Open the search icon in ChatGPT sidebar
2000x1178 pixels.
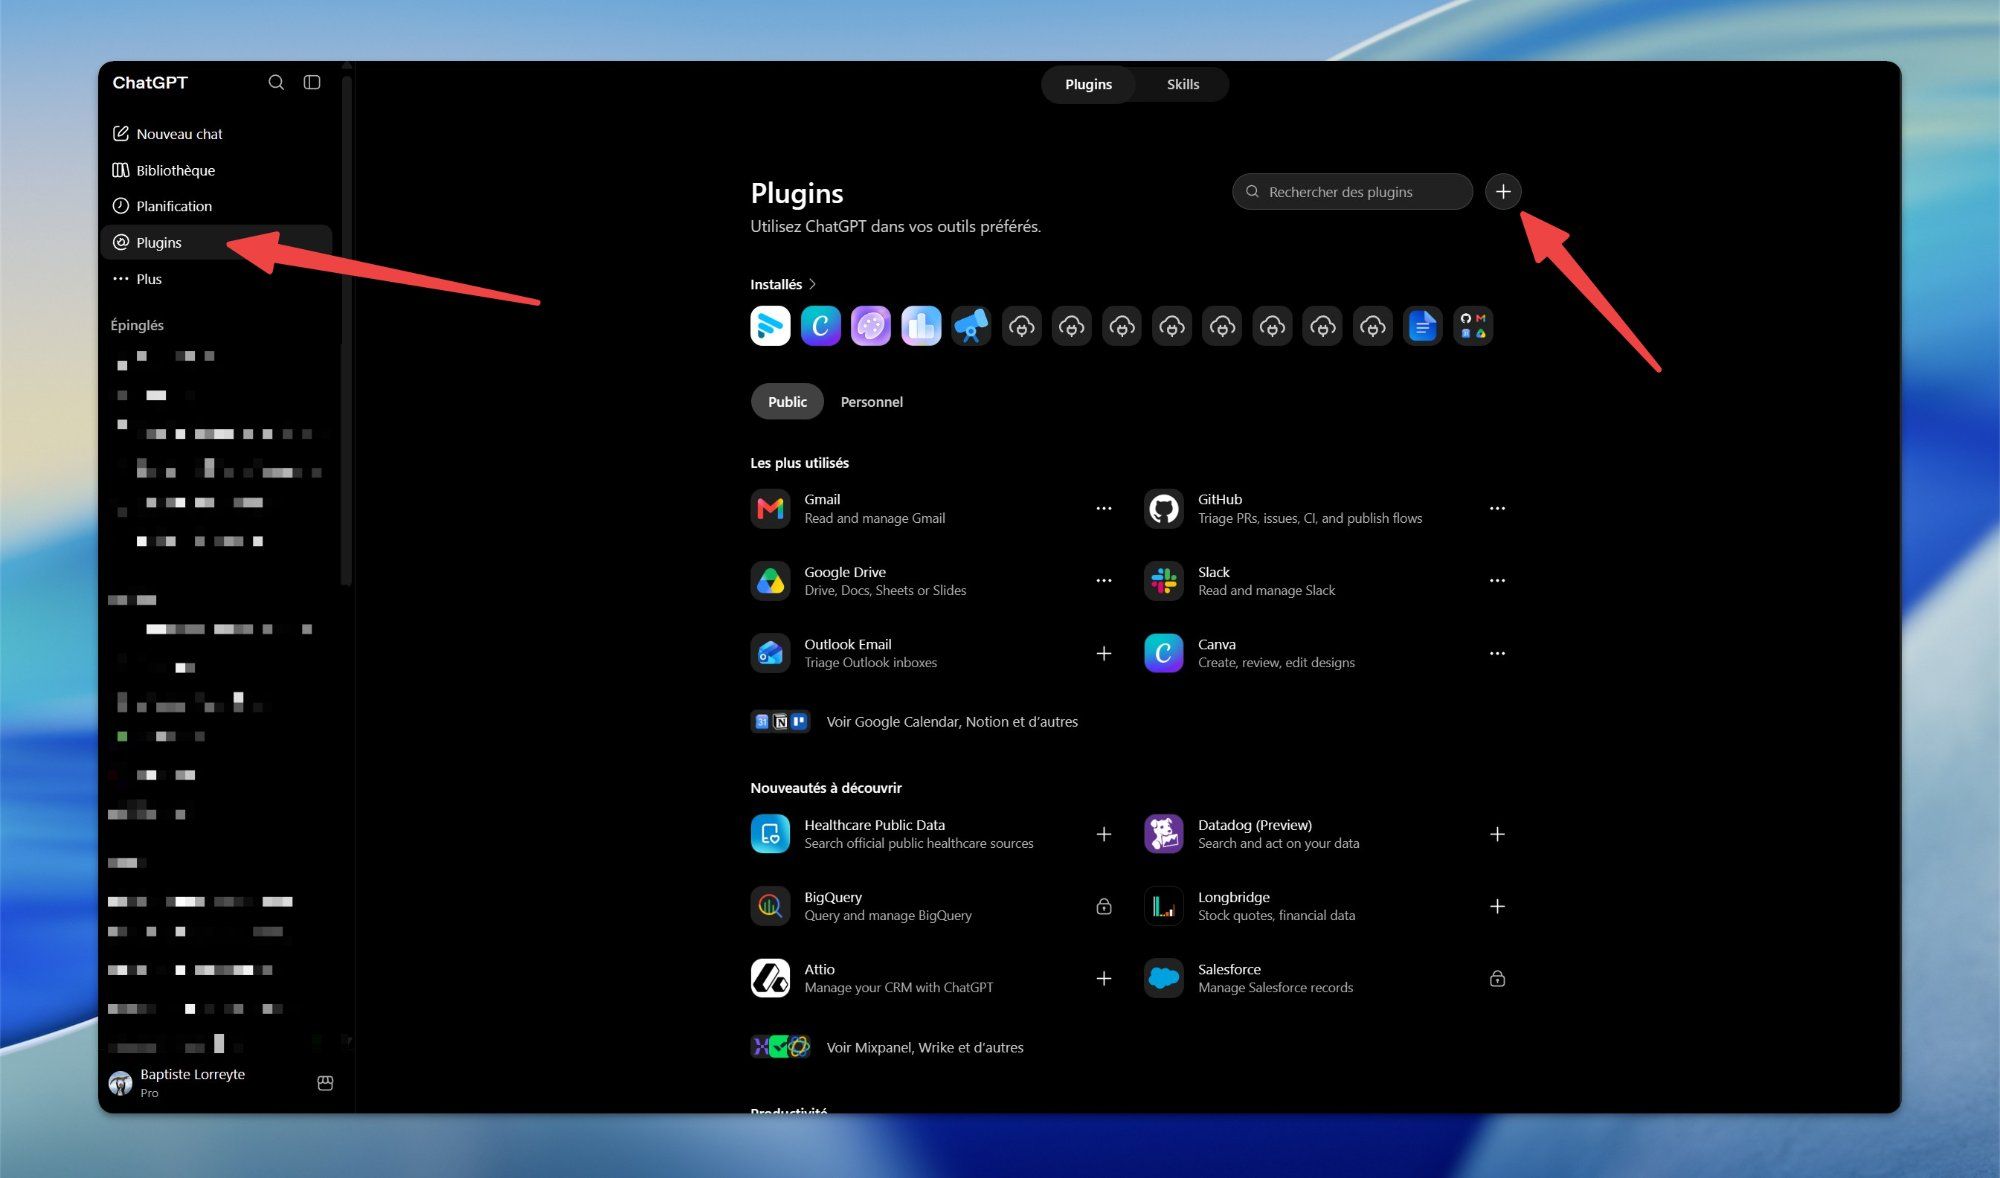tap(276, 82)
